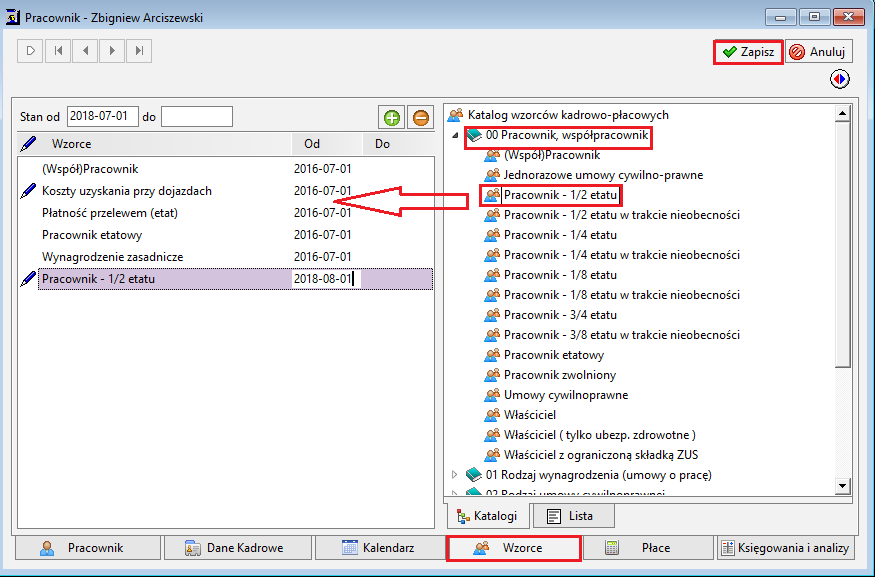Go to the next record arrow
This screenshot has height=577, width=875.
112,51
